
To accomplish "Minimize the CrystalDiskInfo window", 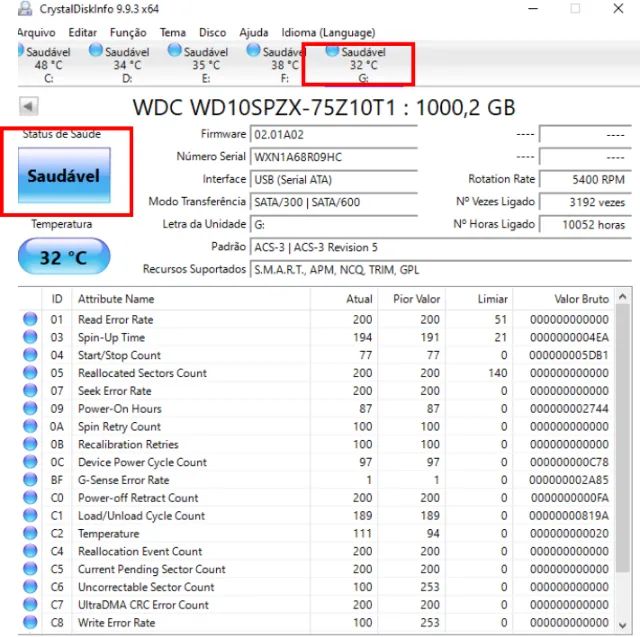I will pyautogui.click(x=533, y=8).
